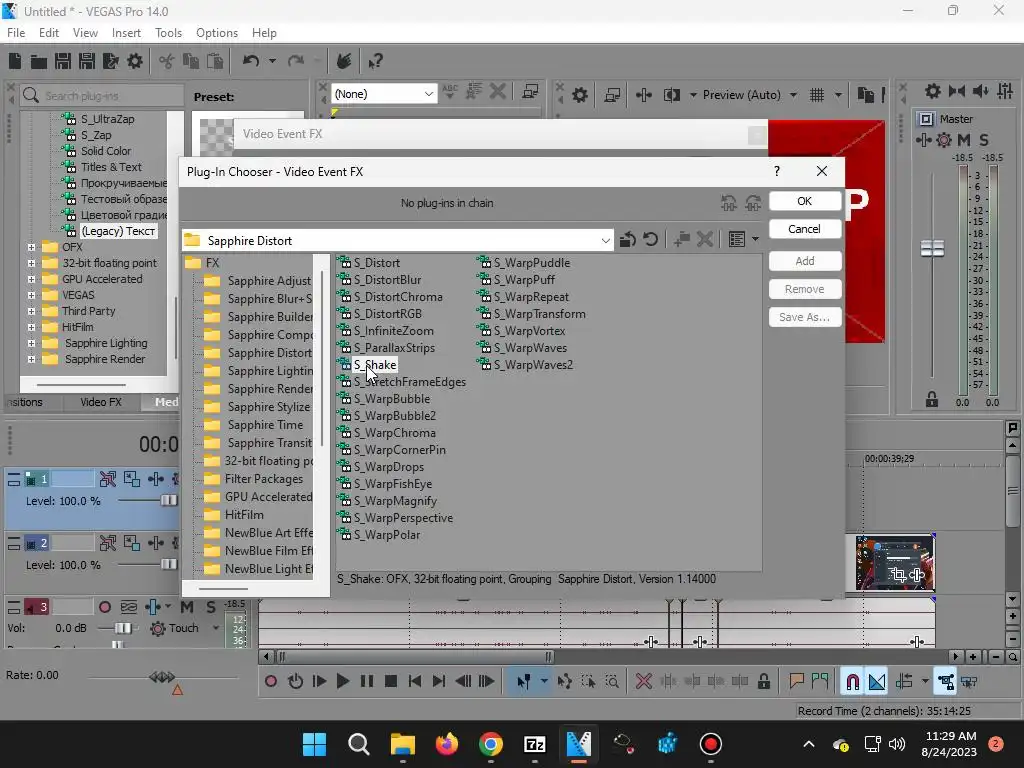Toggle Mute on audio track 3
The width and height of the screenshot is (1024, 768).
pyautogui.click(x=187, y=607)
